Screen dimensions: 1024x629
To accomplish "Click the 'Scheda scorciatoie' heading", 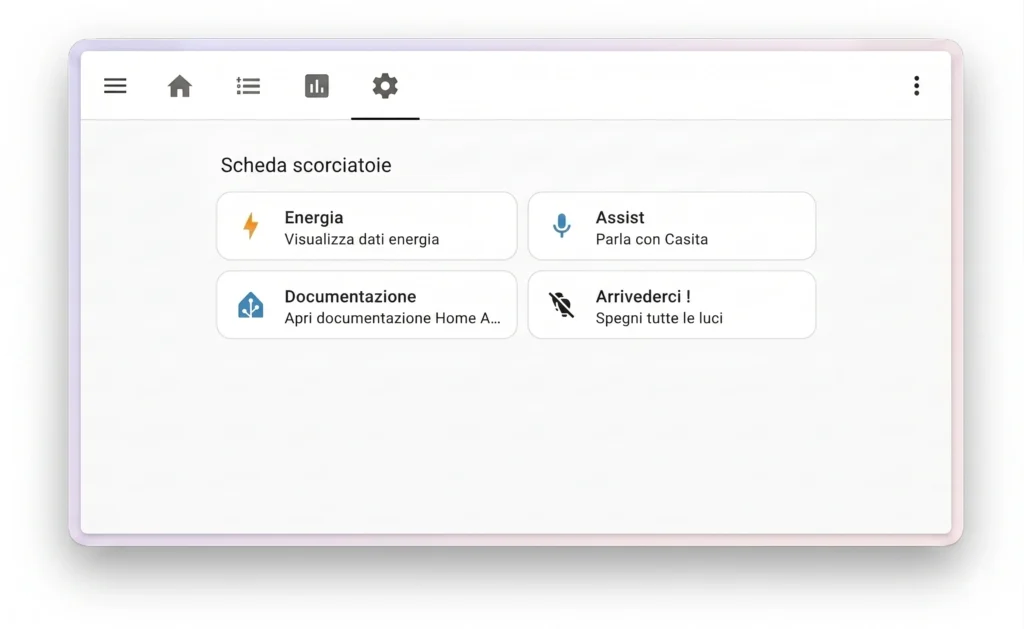I will [306, 165].
